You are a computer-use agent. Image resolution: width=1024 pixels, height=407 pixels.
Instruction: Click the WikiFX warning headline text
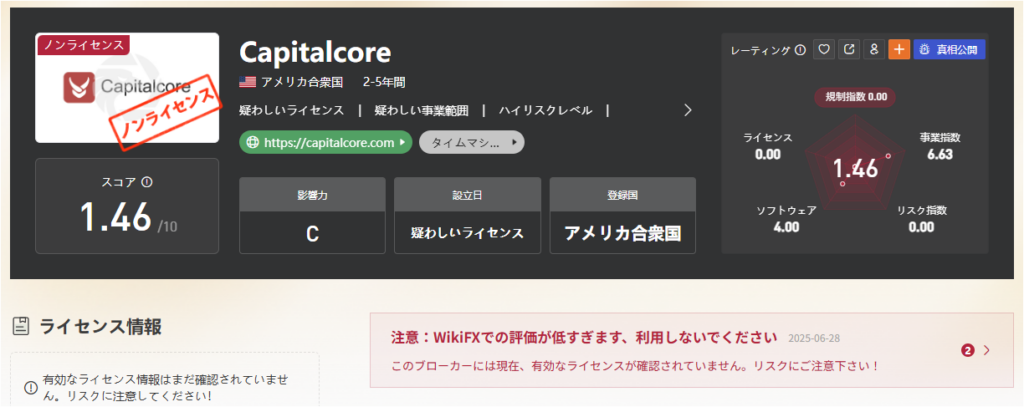tap(584, 337)
